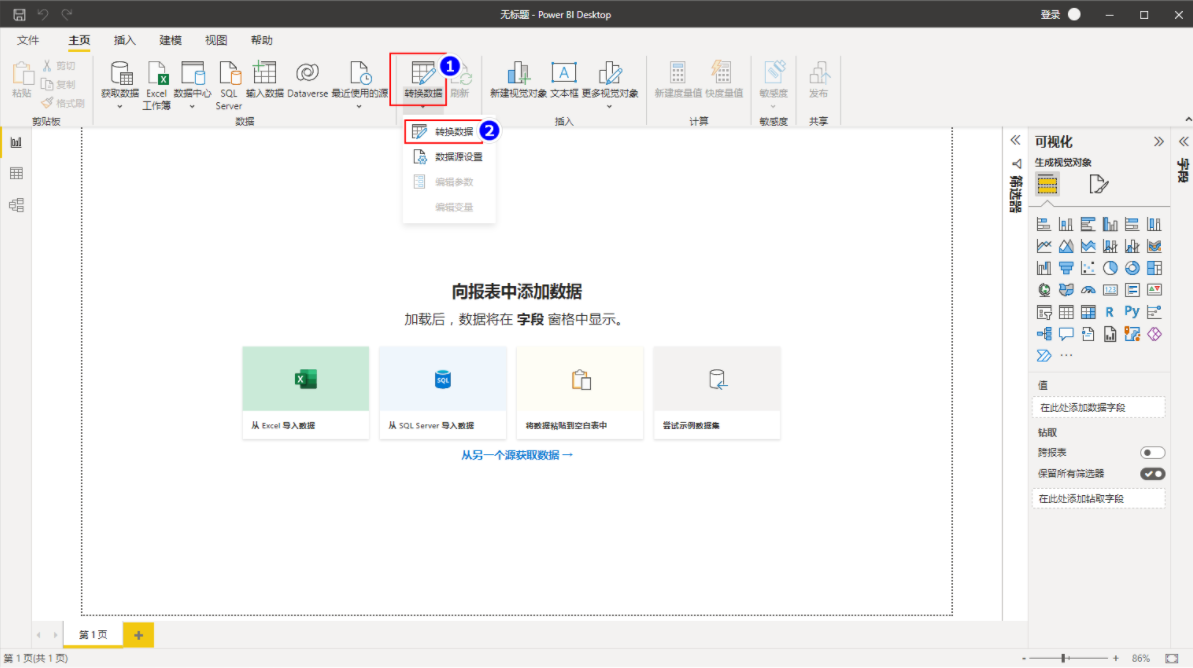Click the 在此处添加钻取字段 well
Viewport: 1193px width, 668px height.
pos(1099,499)
